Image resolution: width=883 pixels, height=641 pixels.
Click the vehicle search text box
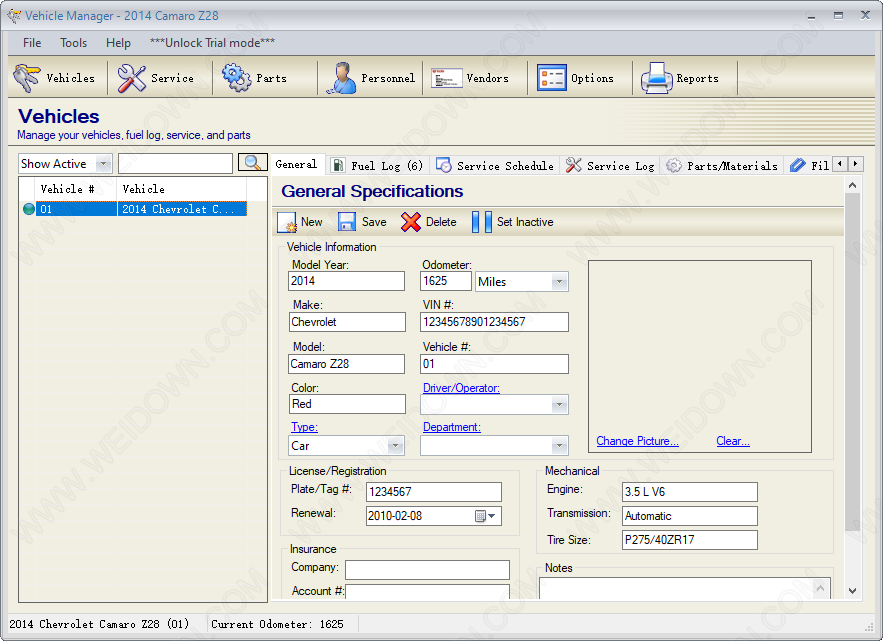pyautogui.click(x=175, y=164)
